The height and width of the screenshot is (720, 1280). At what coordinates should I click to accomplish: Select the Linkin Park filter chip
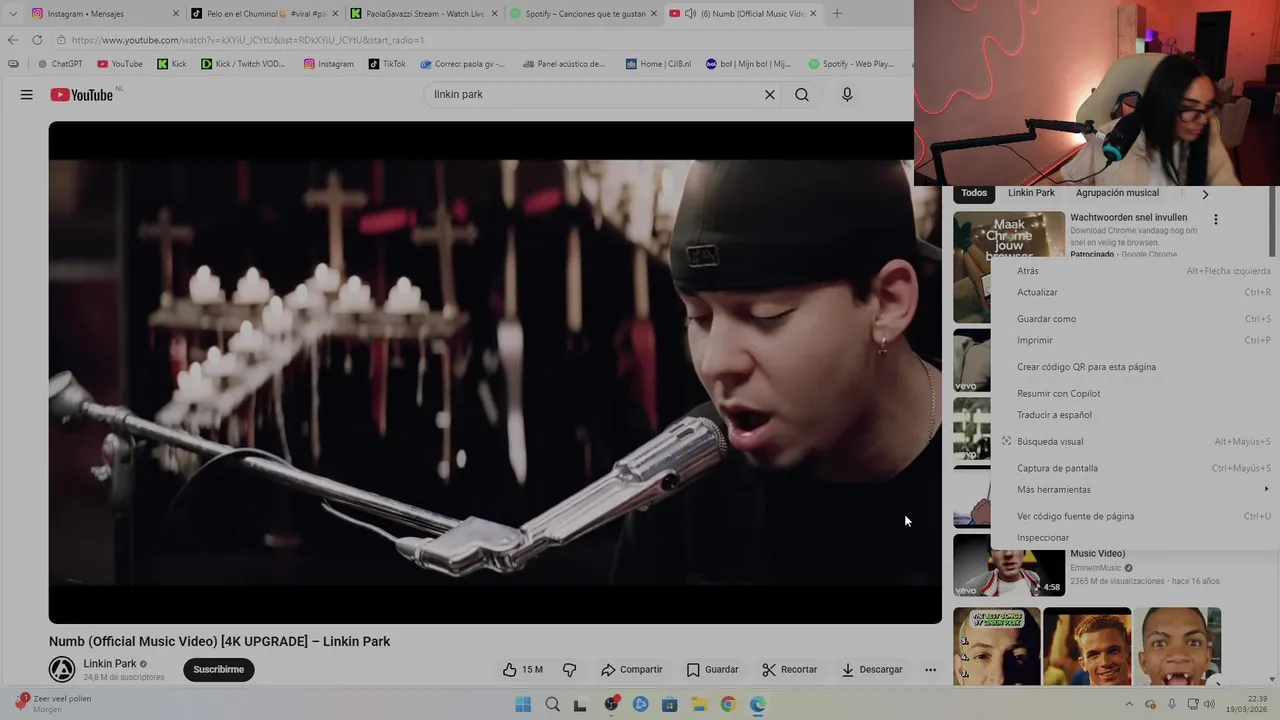coord(1031,193)
